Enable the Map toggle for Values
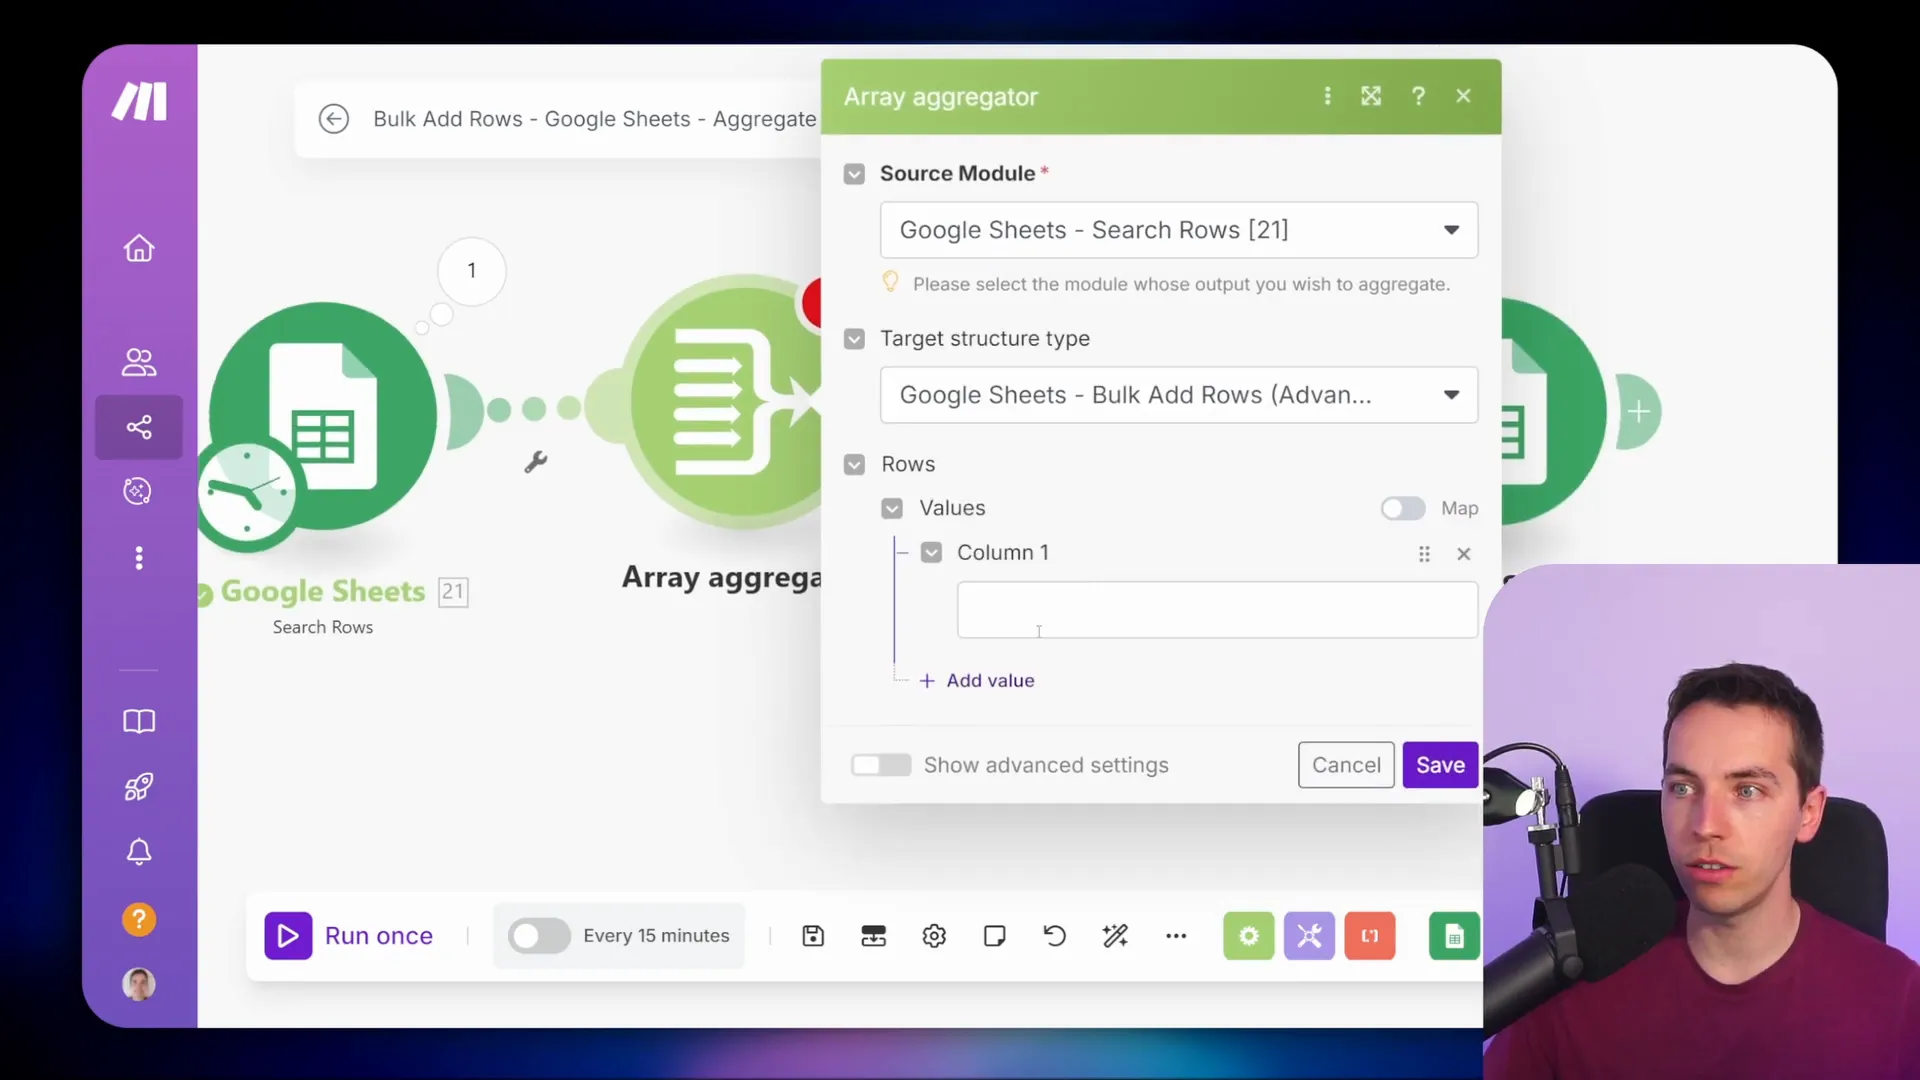Screen dimensions: 1920x1080 pos(1403,509)
